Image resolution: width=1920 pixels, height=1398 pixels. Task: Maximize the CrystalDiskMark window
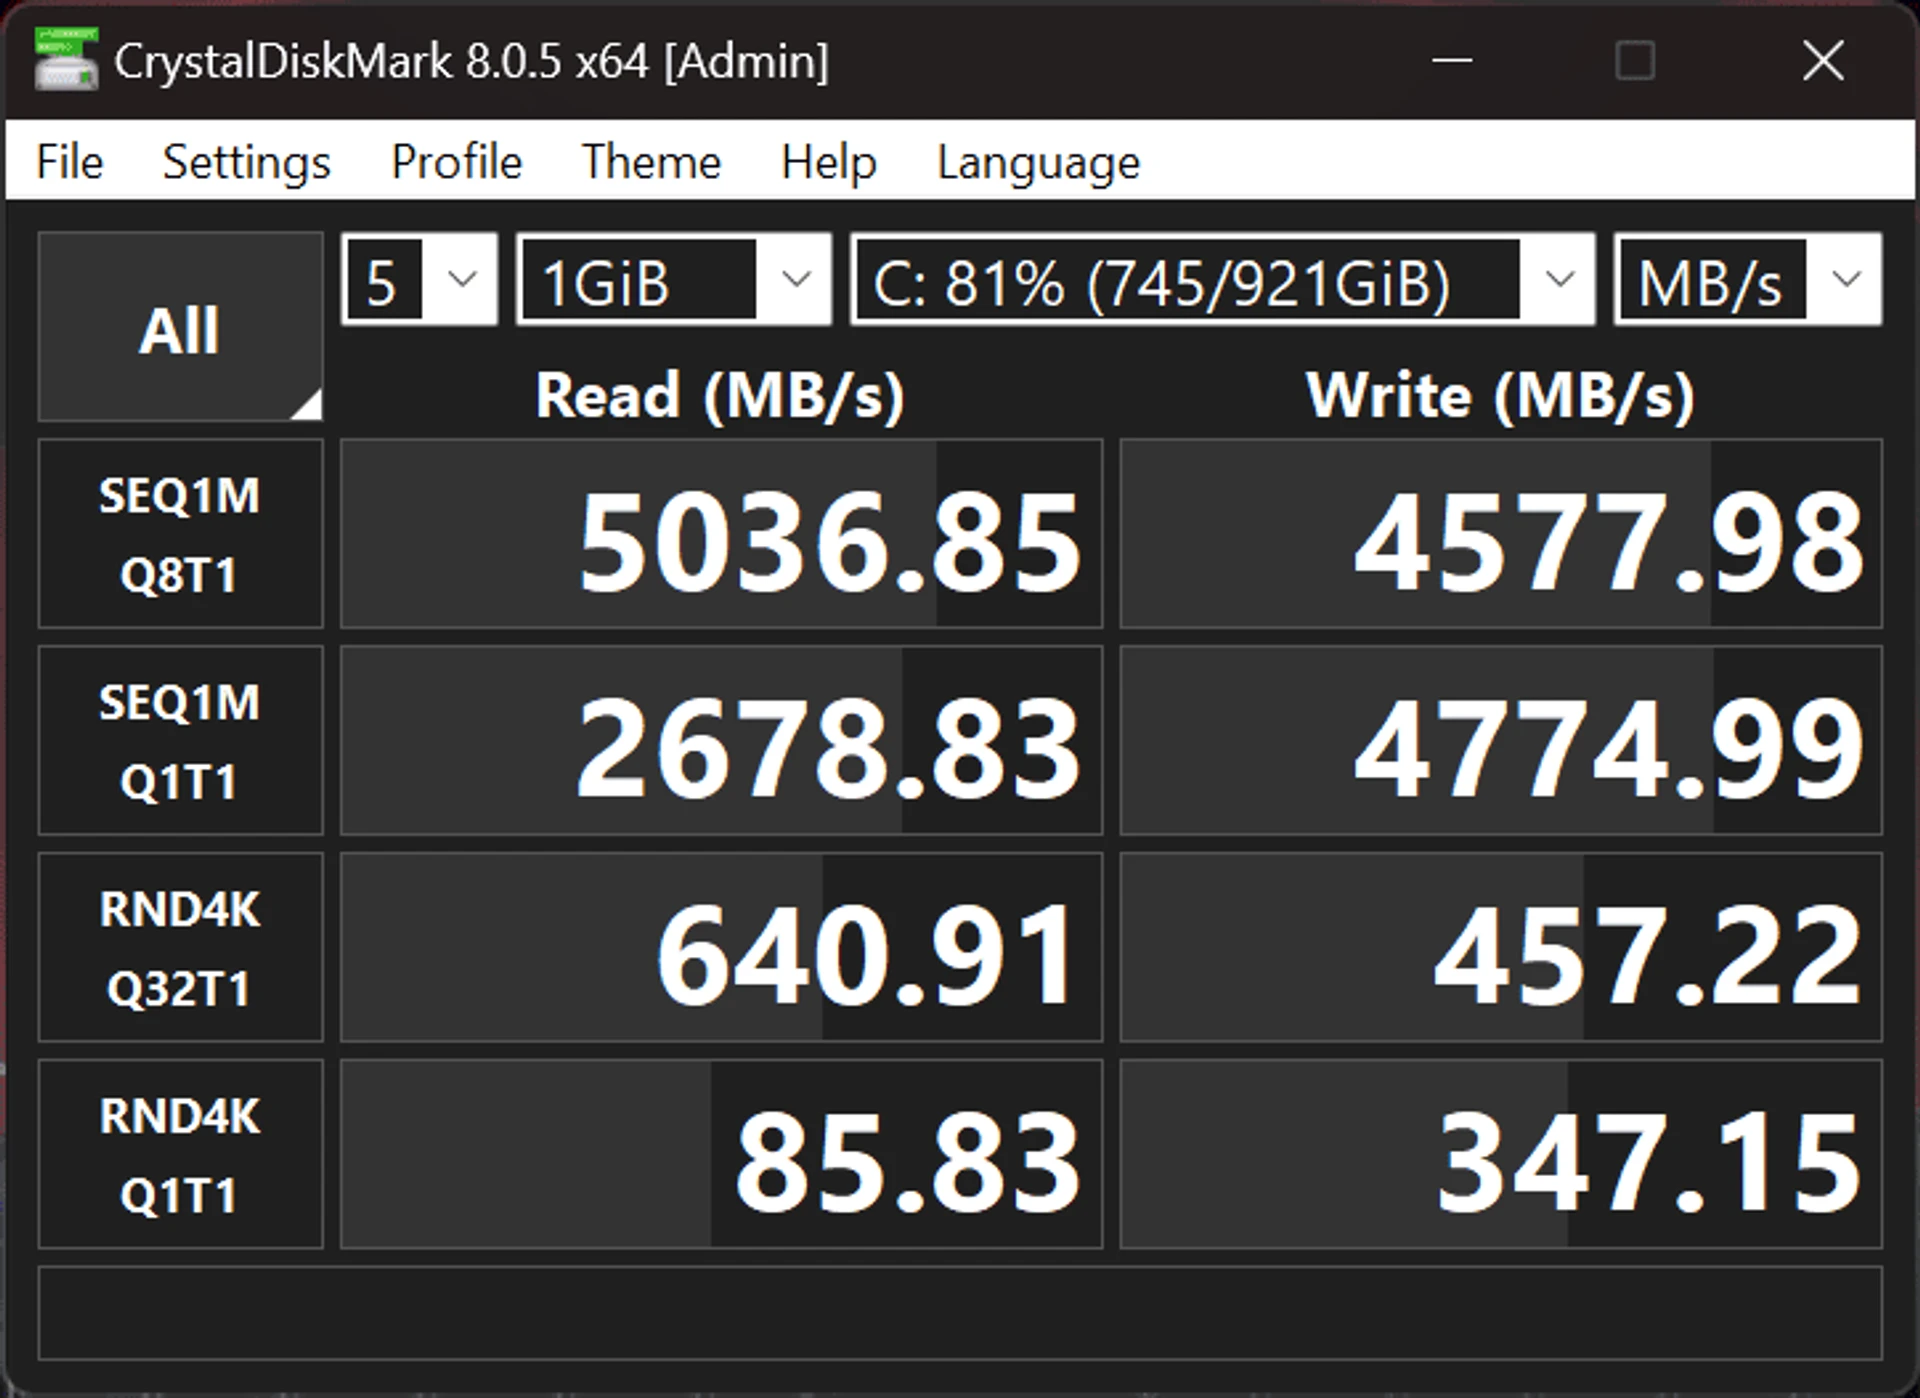[x=1635, y=60]
